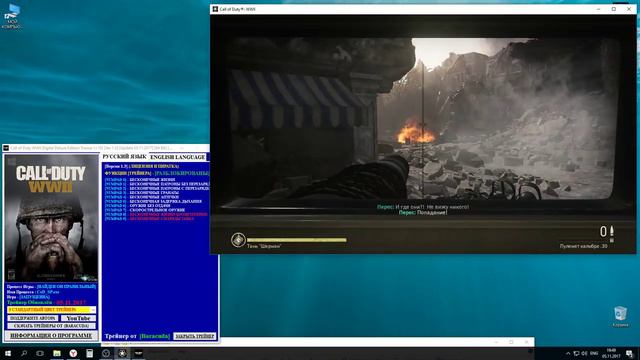The image size is (640, 360).
Task: Click the ЗАКРЫТЬ ТРЕЙНЕР button
Action: coord(195,336)
